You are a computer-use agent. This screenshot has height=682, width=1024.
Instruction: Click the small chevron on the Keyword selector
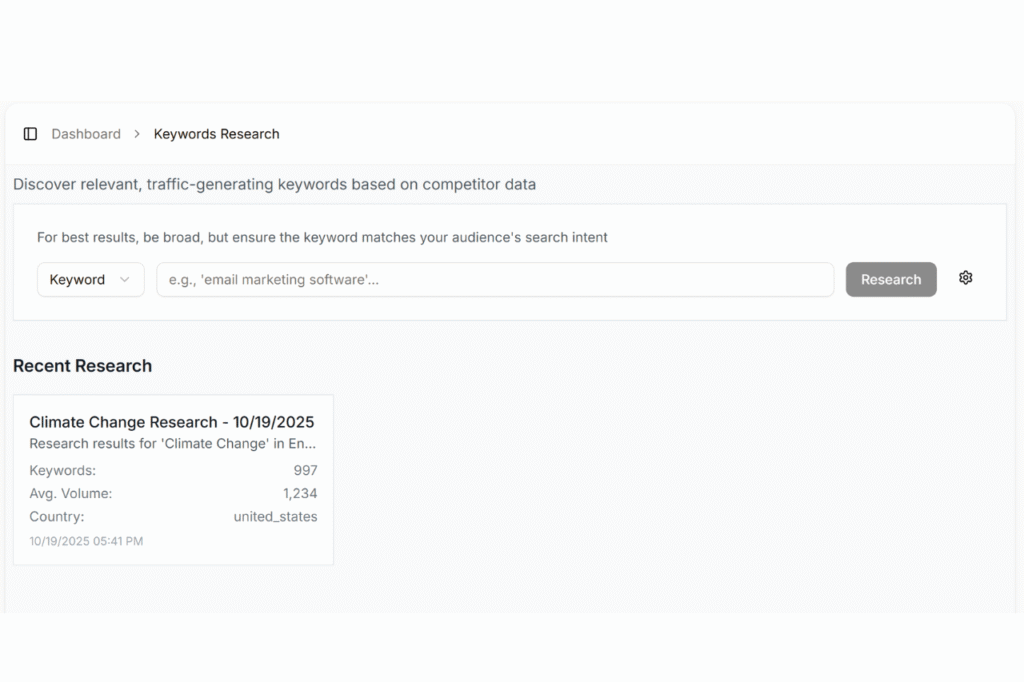tap(125, 279)
